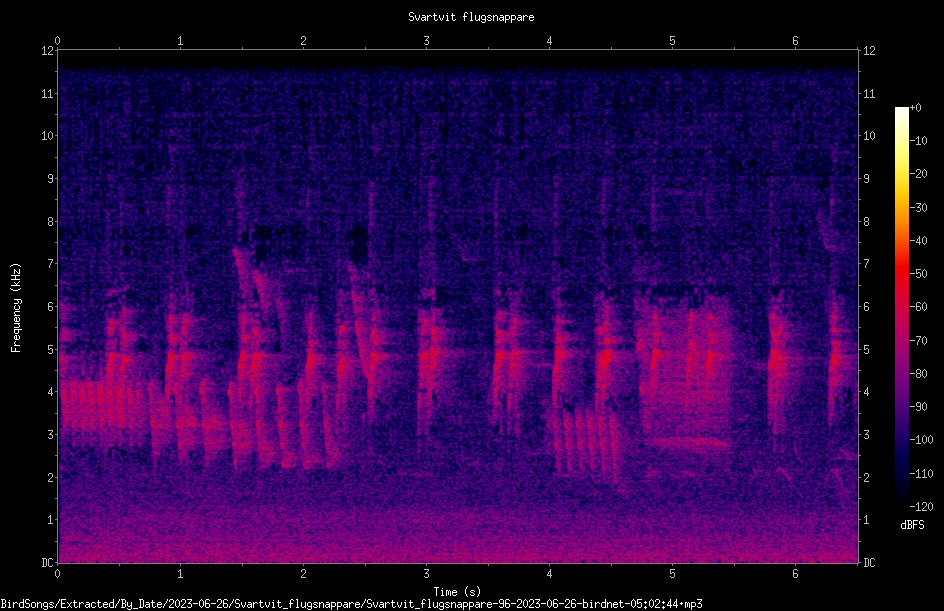Click the "12" label on the right frequency axis
944x611 pixels.
869,51
